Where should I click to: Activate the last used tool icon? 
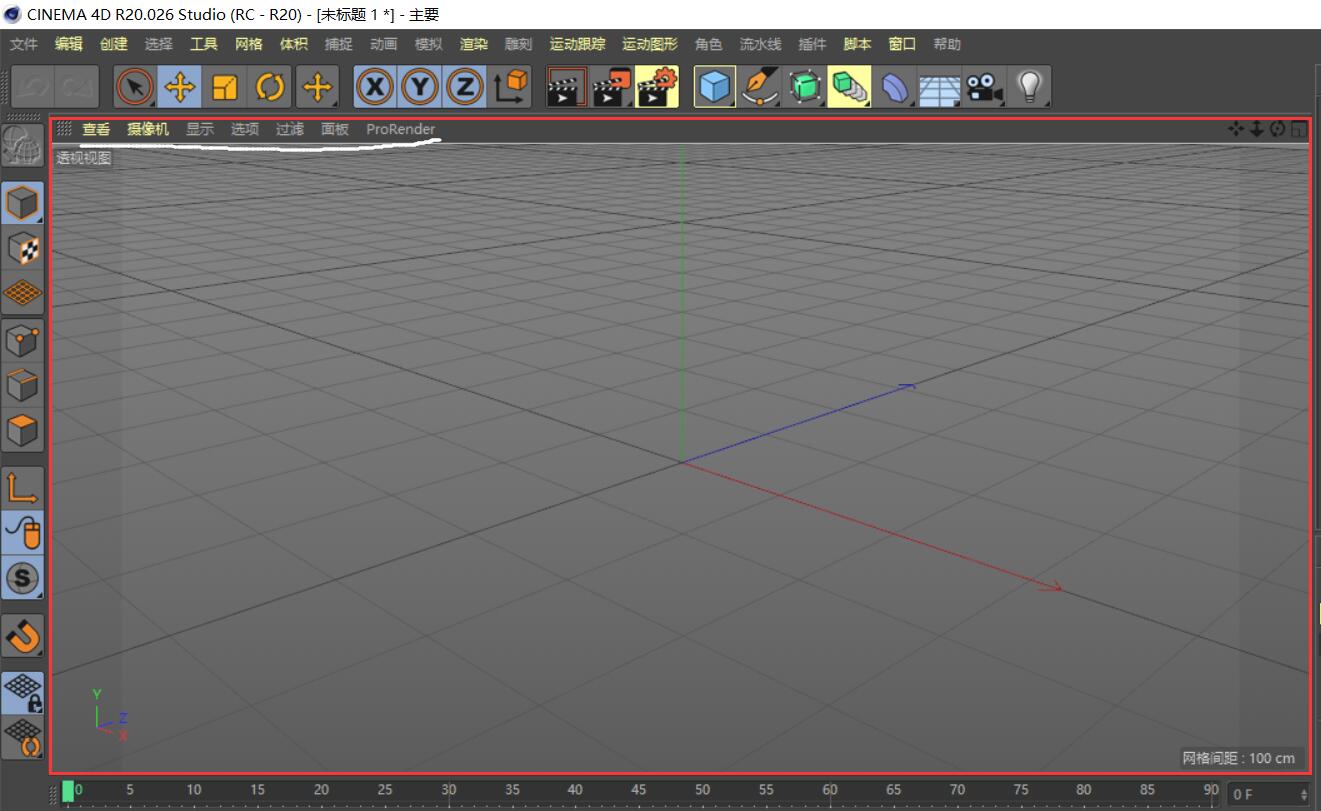click(x=317, y=87)
